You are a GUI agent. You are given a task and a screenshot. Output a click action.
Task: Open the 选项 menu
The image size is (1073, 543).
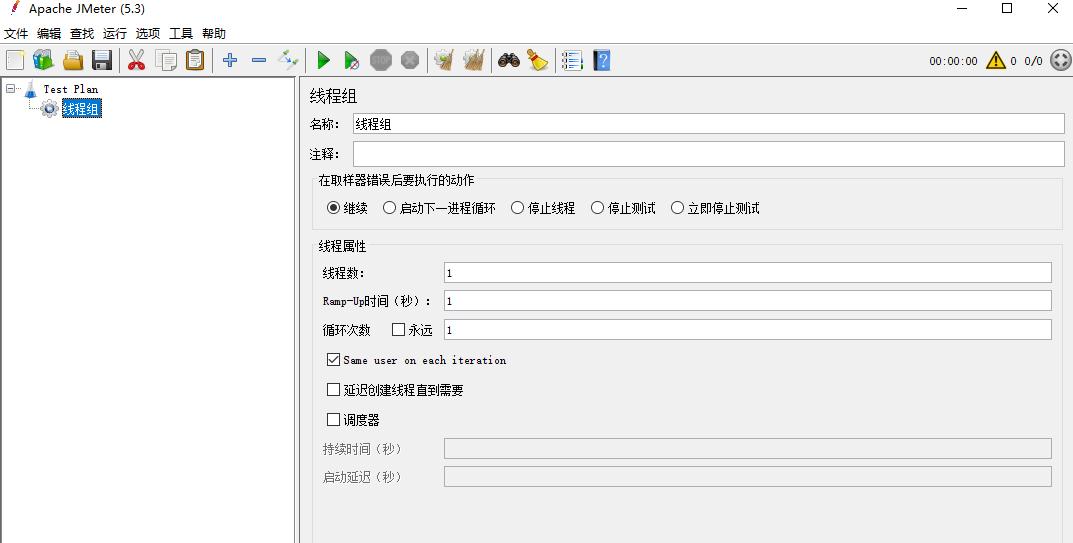pyautogui.click(x=148, y=33)
